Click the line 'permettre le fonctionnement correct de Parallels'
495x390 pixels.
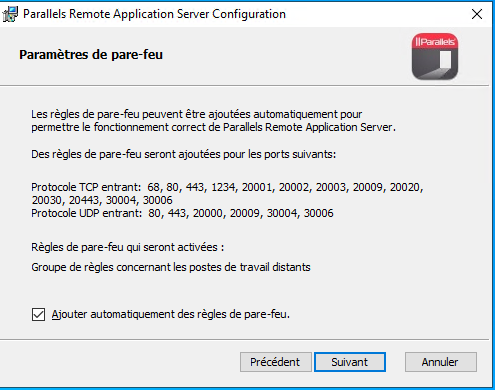tap(213, 127)
